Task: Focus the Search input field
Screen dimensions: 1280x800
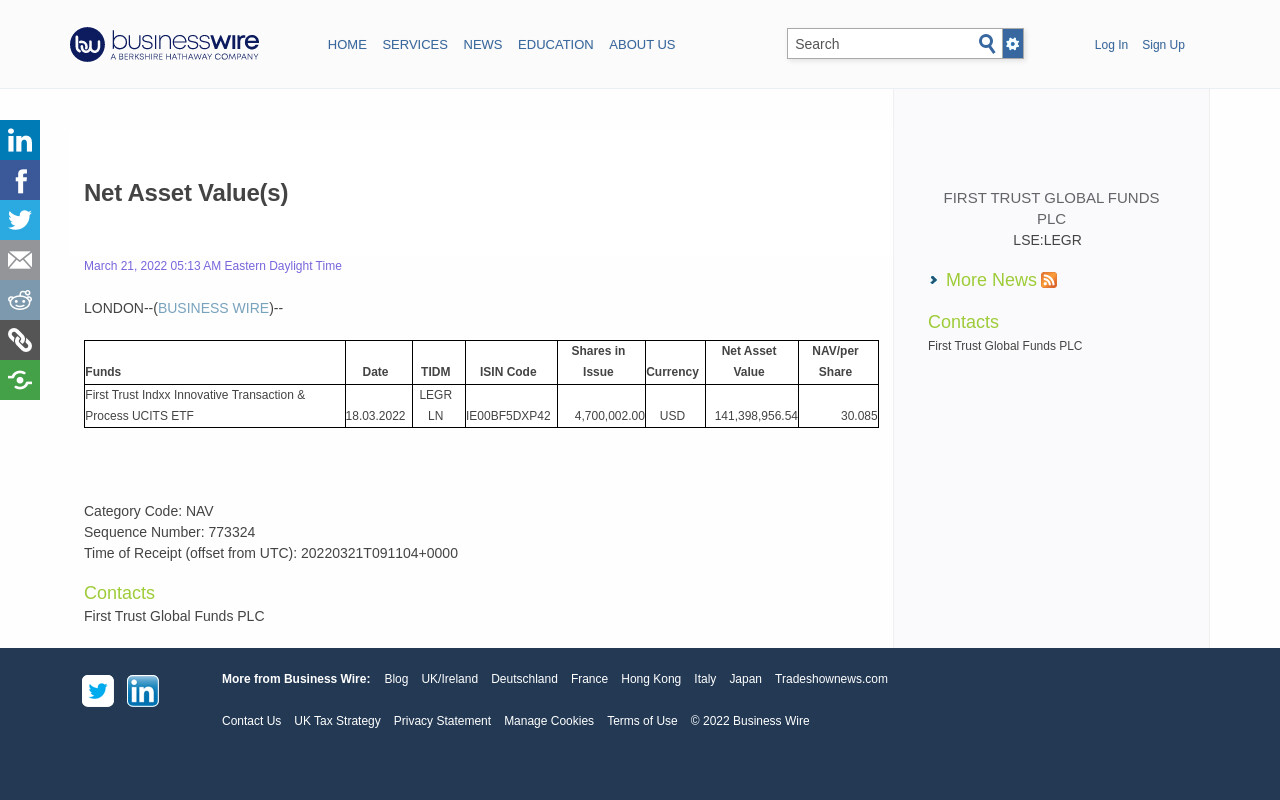Action: tap(882, 44)
